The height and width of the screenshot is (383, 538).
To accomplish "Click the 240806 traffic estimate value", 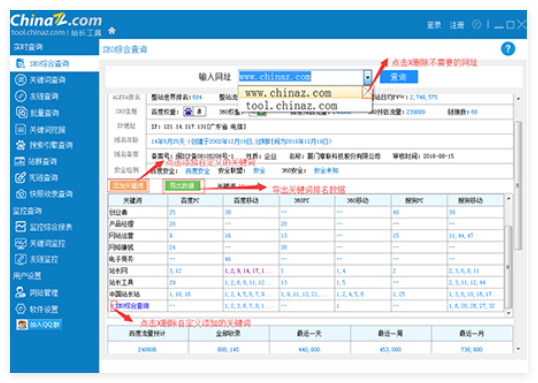I will (x=147, y=349).
